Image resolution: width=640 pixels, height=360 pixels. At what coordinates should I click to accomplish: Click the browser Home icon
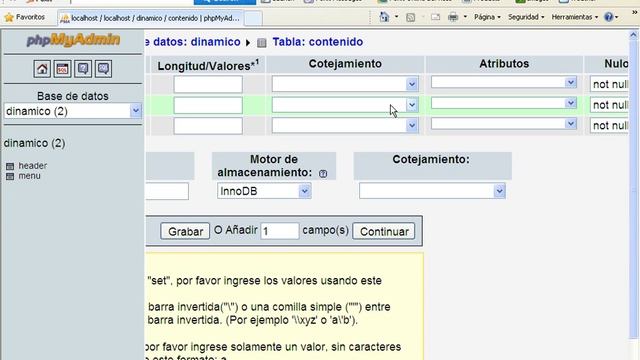pyautogui.click(x=384, y=17)
